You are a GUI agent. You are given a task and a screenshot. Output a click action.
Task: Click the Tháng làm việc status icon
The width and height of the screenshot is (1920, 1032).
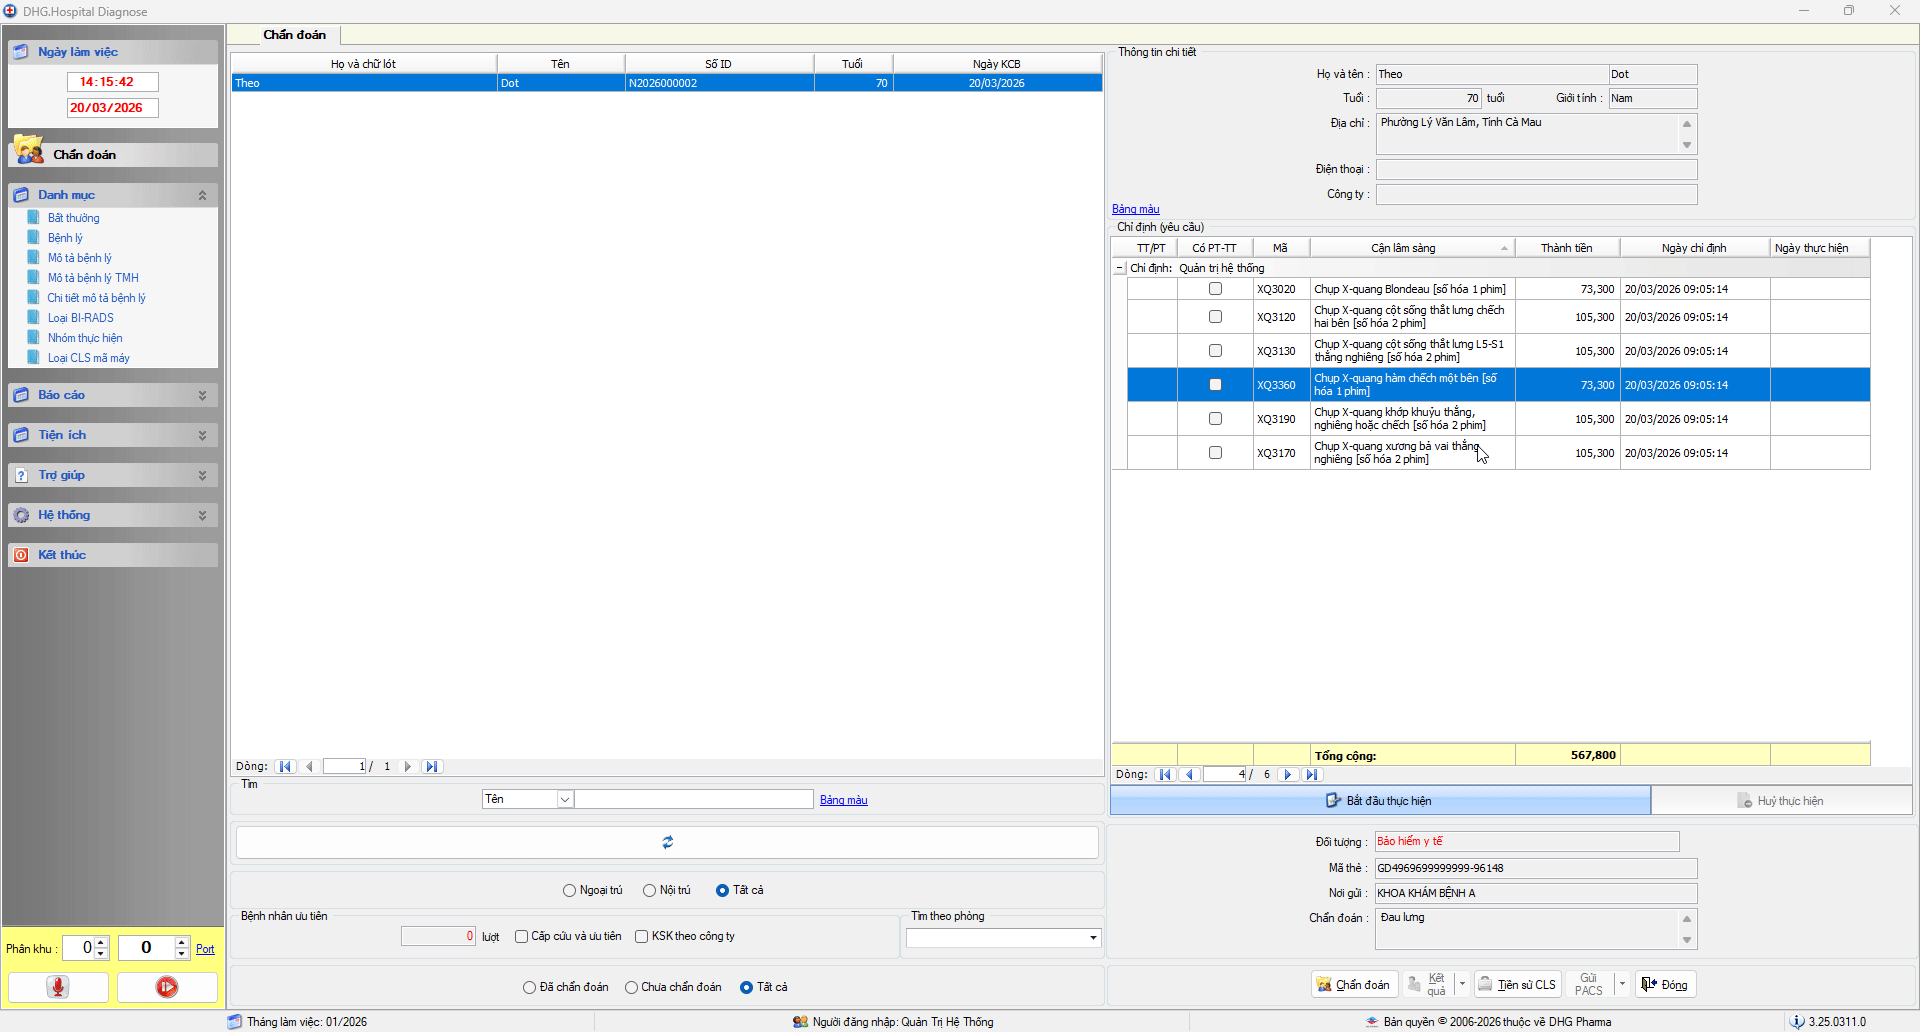click(235, 1022)
